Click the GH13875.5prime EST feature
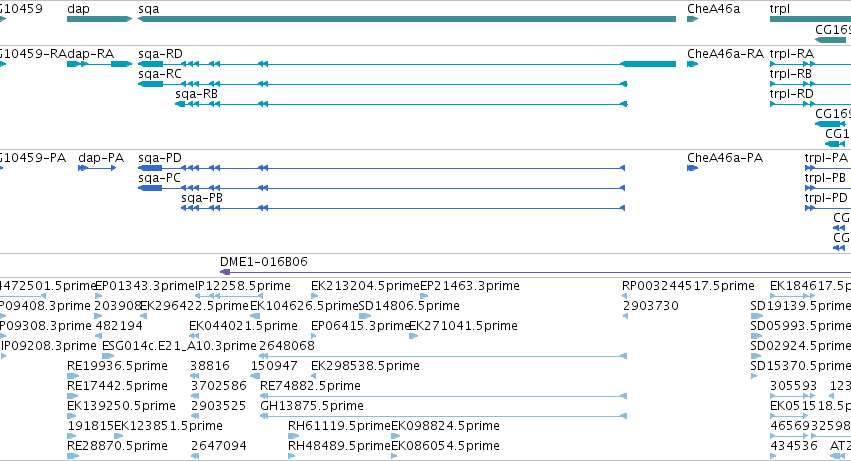This screenshot has width=851, height=461. [443, 416]
